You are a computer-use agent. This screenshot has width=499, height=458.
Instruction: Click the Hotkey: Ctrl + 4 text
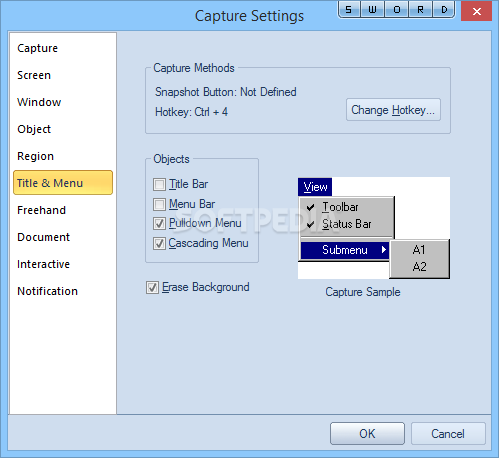[191, 112]
